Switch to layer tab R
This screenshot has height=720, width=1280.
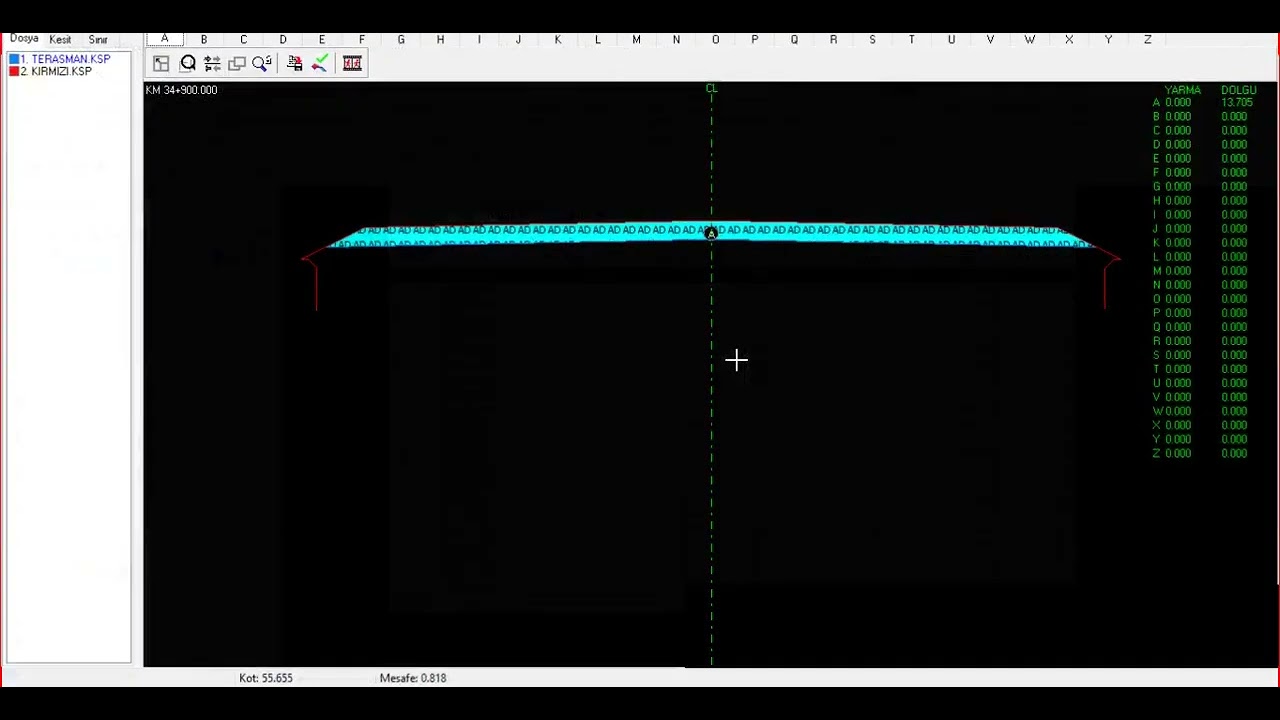833,40
